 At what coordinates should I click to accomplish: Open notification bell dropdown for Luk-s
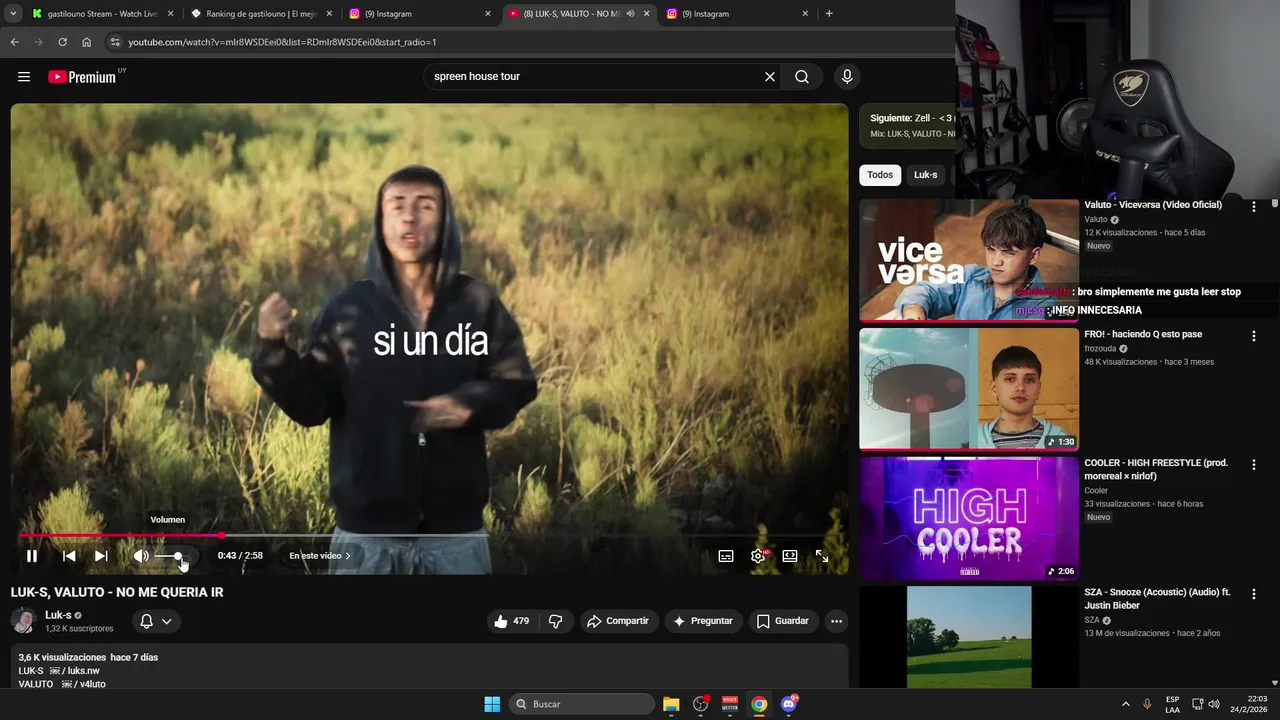click(x=156, y=621)
